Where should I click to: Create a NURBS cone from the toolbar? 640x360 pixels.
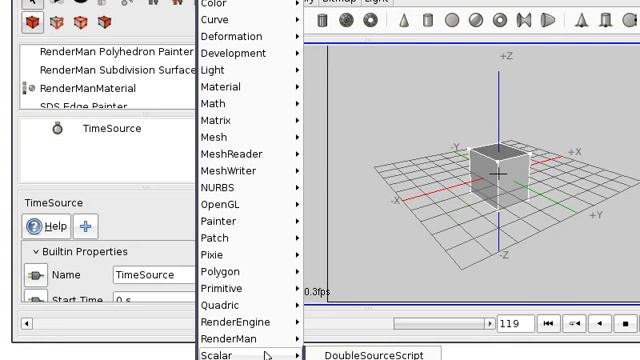click(x=582, y=20)
